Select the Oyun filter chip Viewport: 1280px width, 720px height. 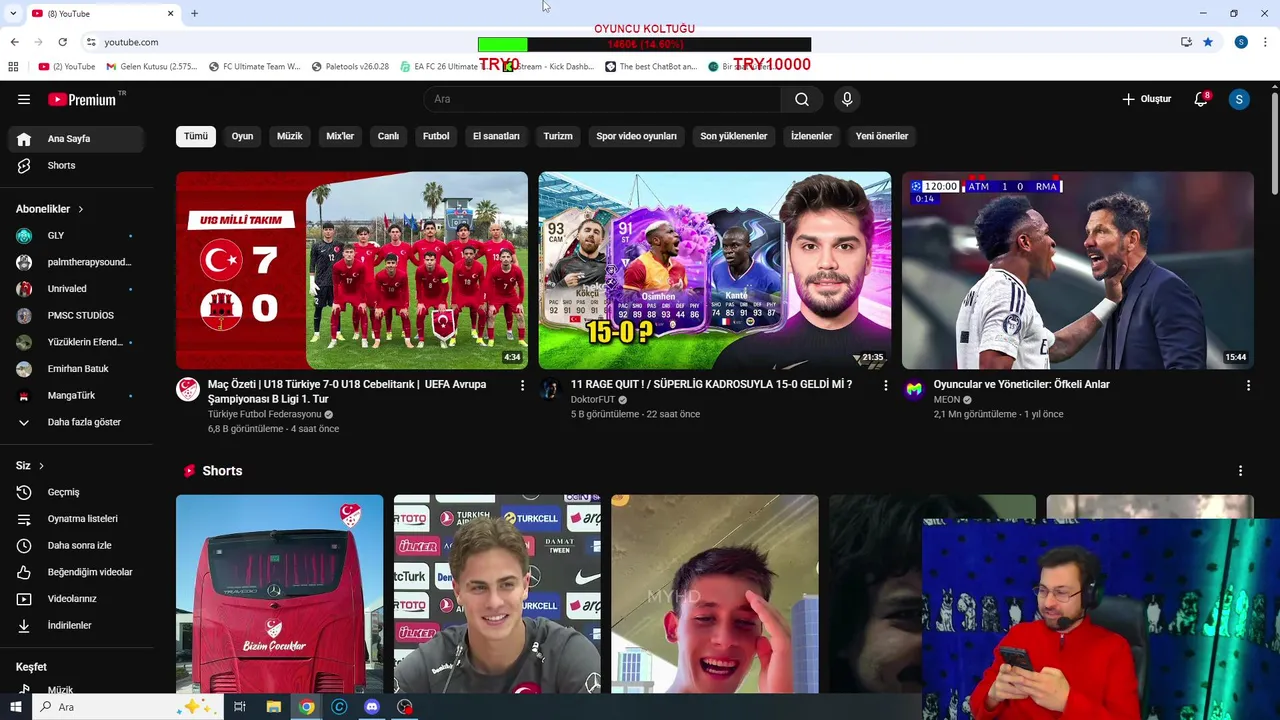coord(242,136)
